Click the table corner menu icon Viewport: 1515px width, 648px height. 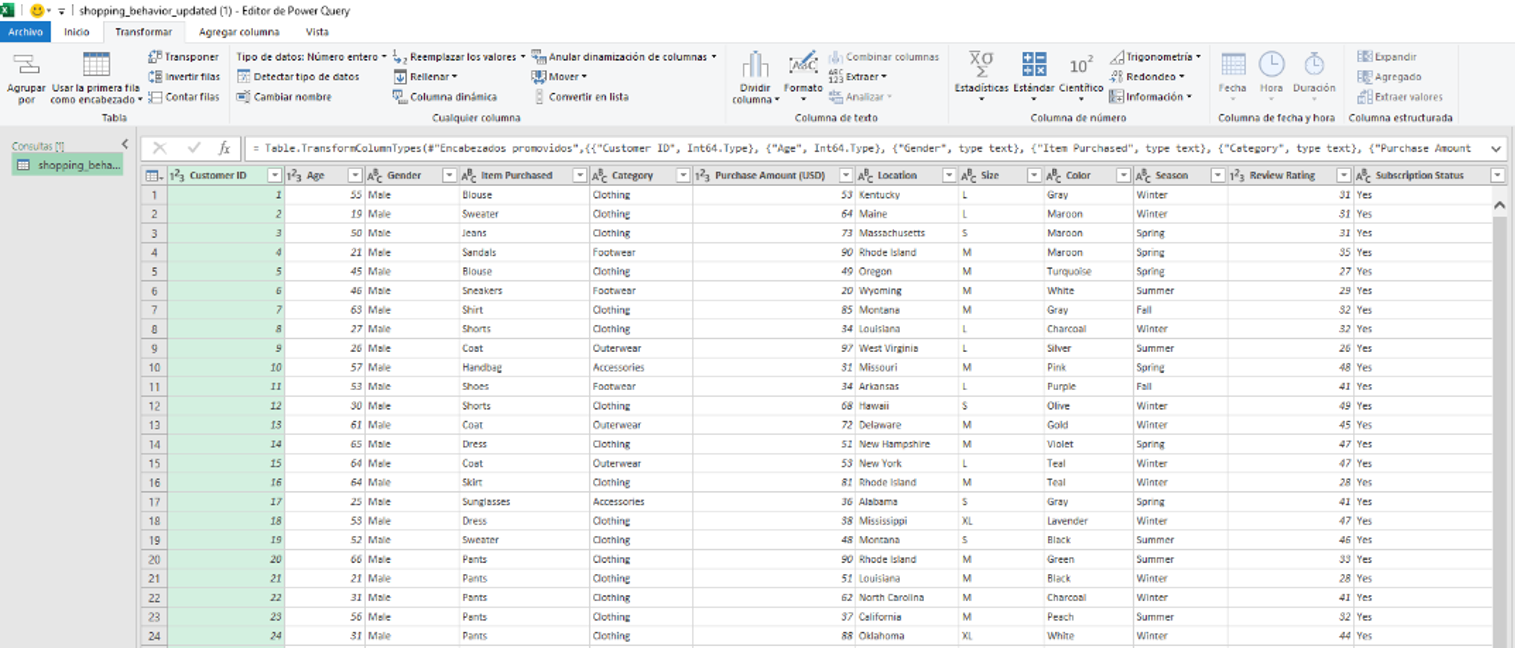[153, 175]
